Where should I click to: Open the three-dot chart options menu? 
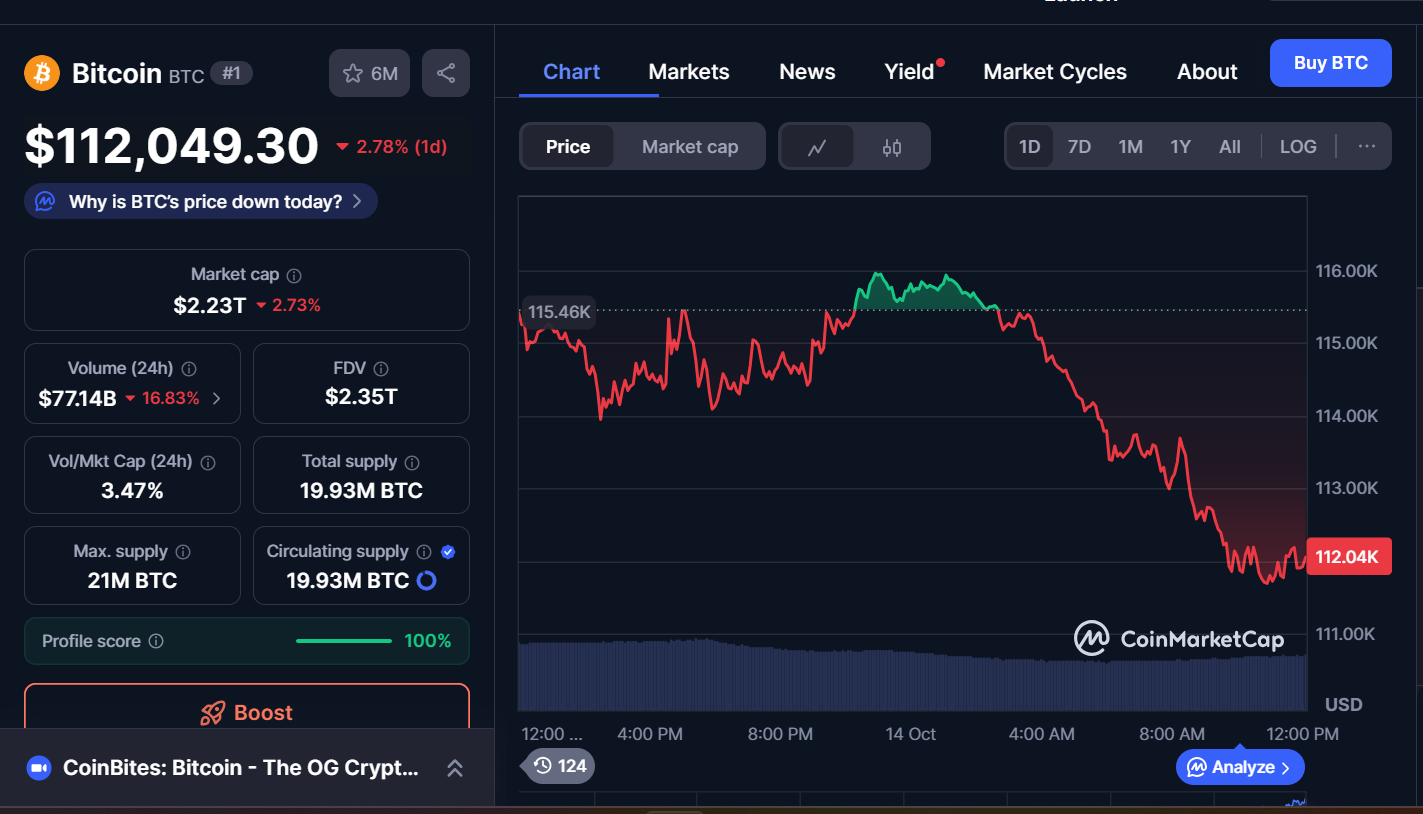click(1366, 146)
